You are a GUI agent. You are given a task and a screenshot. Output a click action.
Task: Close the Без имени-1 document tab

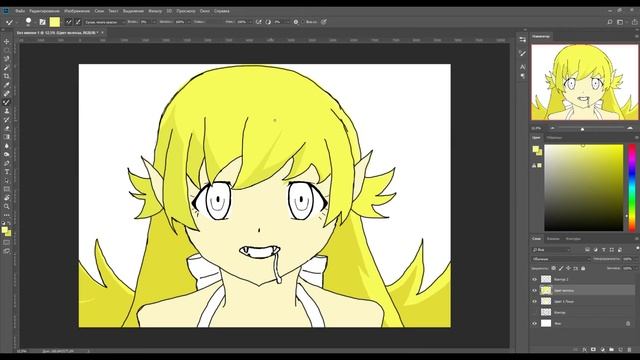click(102, 33)
